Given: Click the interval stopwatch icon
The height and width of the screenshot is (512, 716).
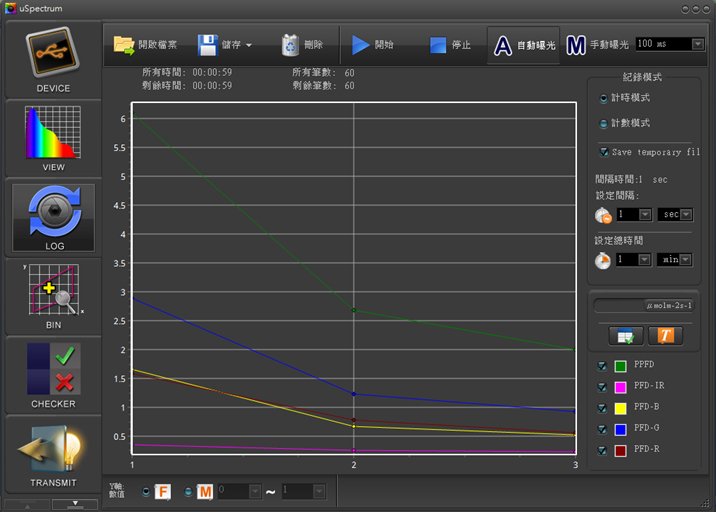Looking at the screenshot, I should click(x=603, y=215).
